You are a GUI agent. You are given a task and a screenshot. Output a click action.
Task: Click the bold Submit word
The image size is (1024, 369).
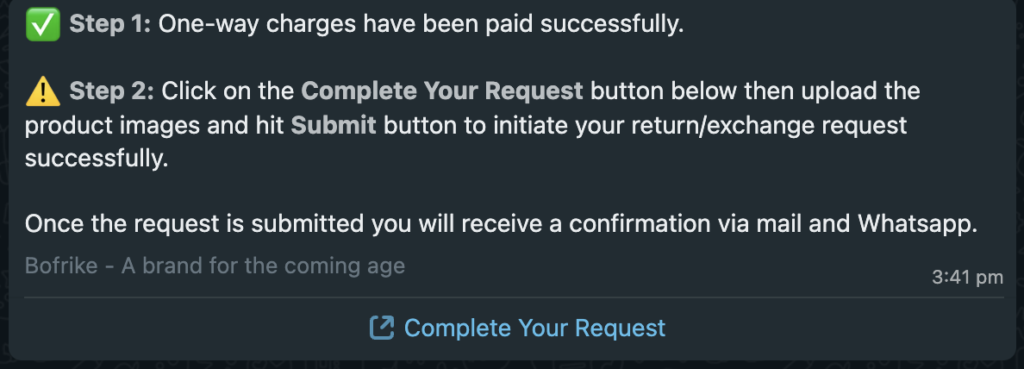[x=334, y=124]
